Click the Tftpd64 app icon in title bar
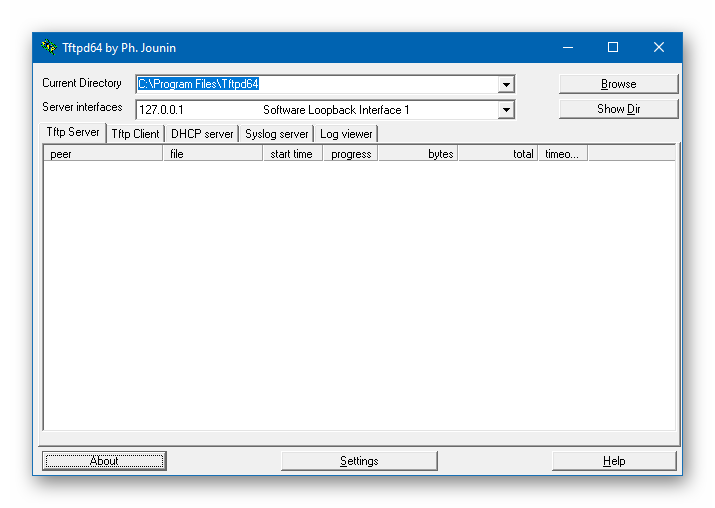This screenshot has height=508, width=715. [x=49, y=47]
